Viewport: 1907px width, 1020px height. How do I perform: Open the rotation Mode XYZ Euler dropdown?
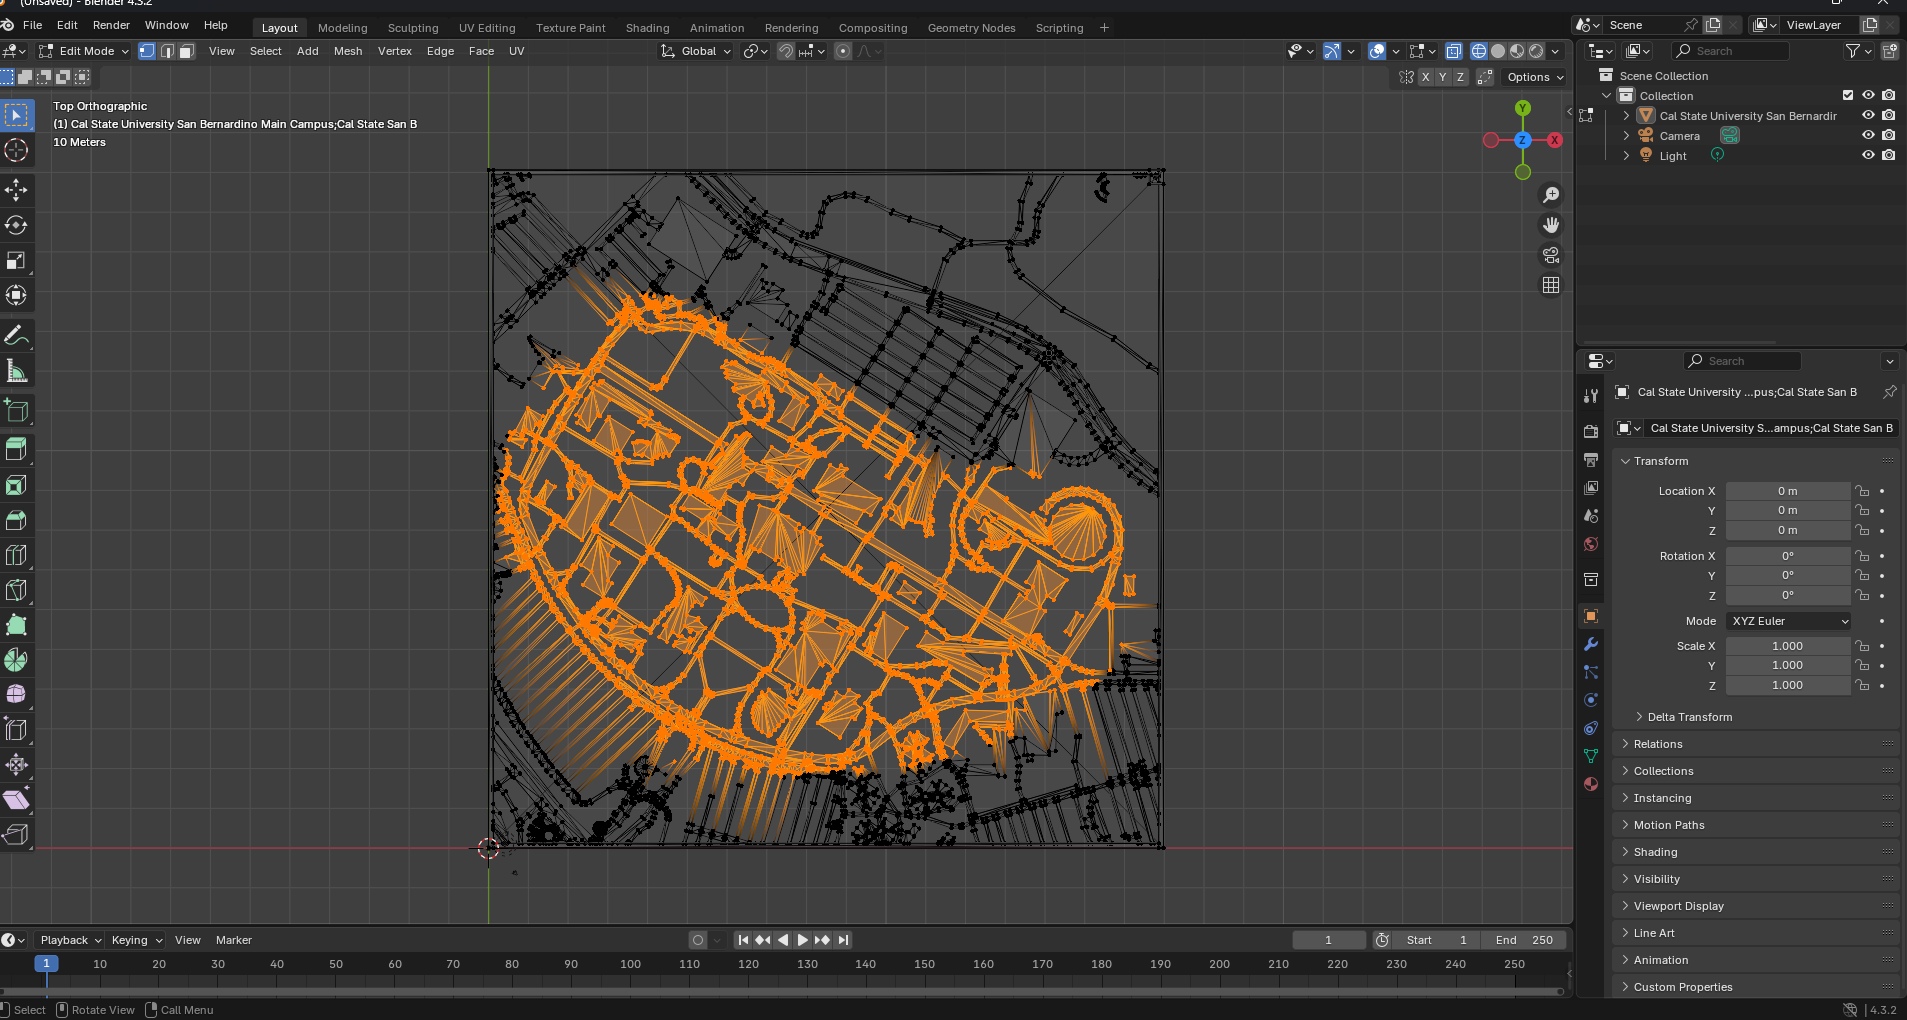pos(1789,621)
